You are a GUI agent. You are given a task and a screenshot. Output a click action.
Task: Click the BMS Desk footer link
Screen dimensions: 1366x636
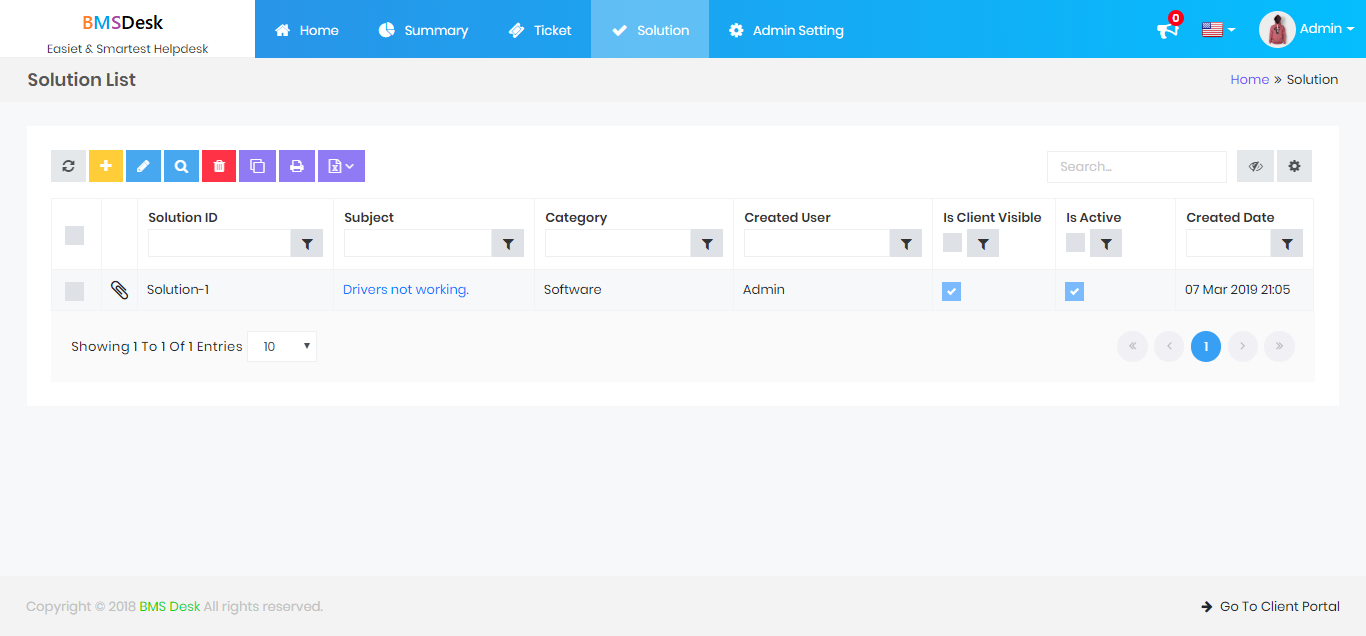170,606
